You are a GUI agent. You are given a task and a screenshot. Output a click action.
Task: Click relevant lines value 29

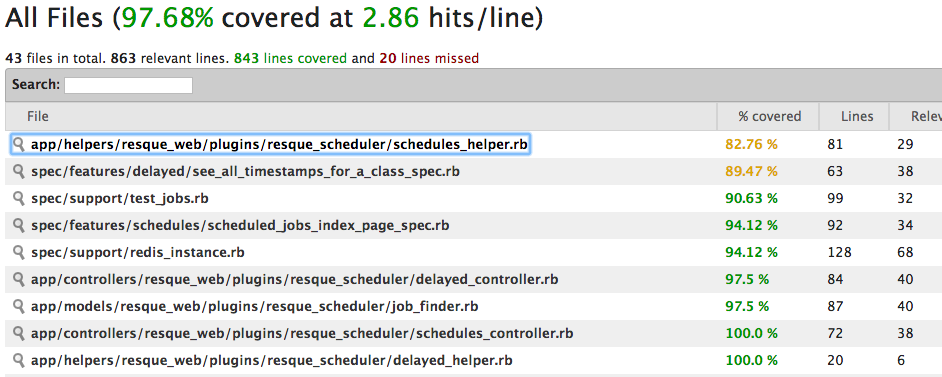[905, 144]
